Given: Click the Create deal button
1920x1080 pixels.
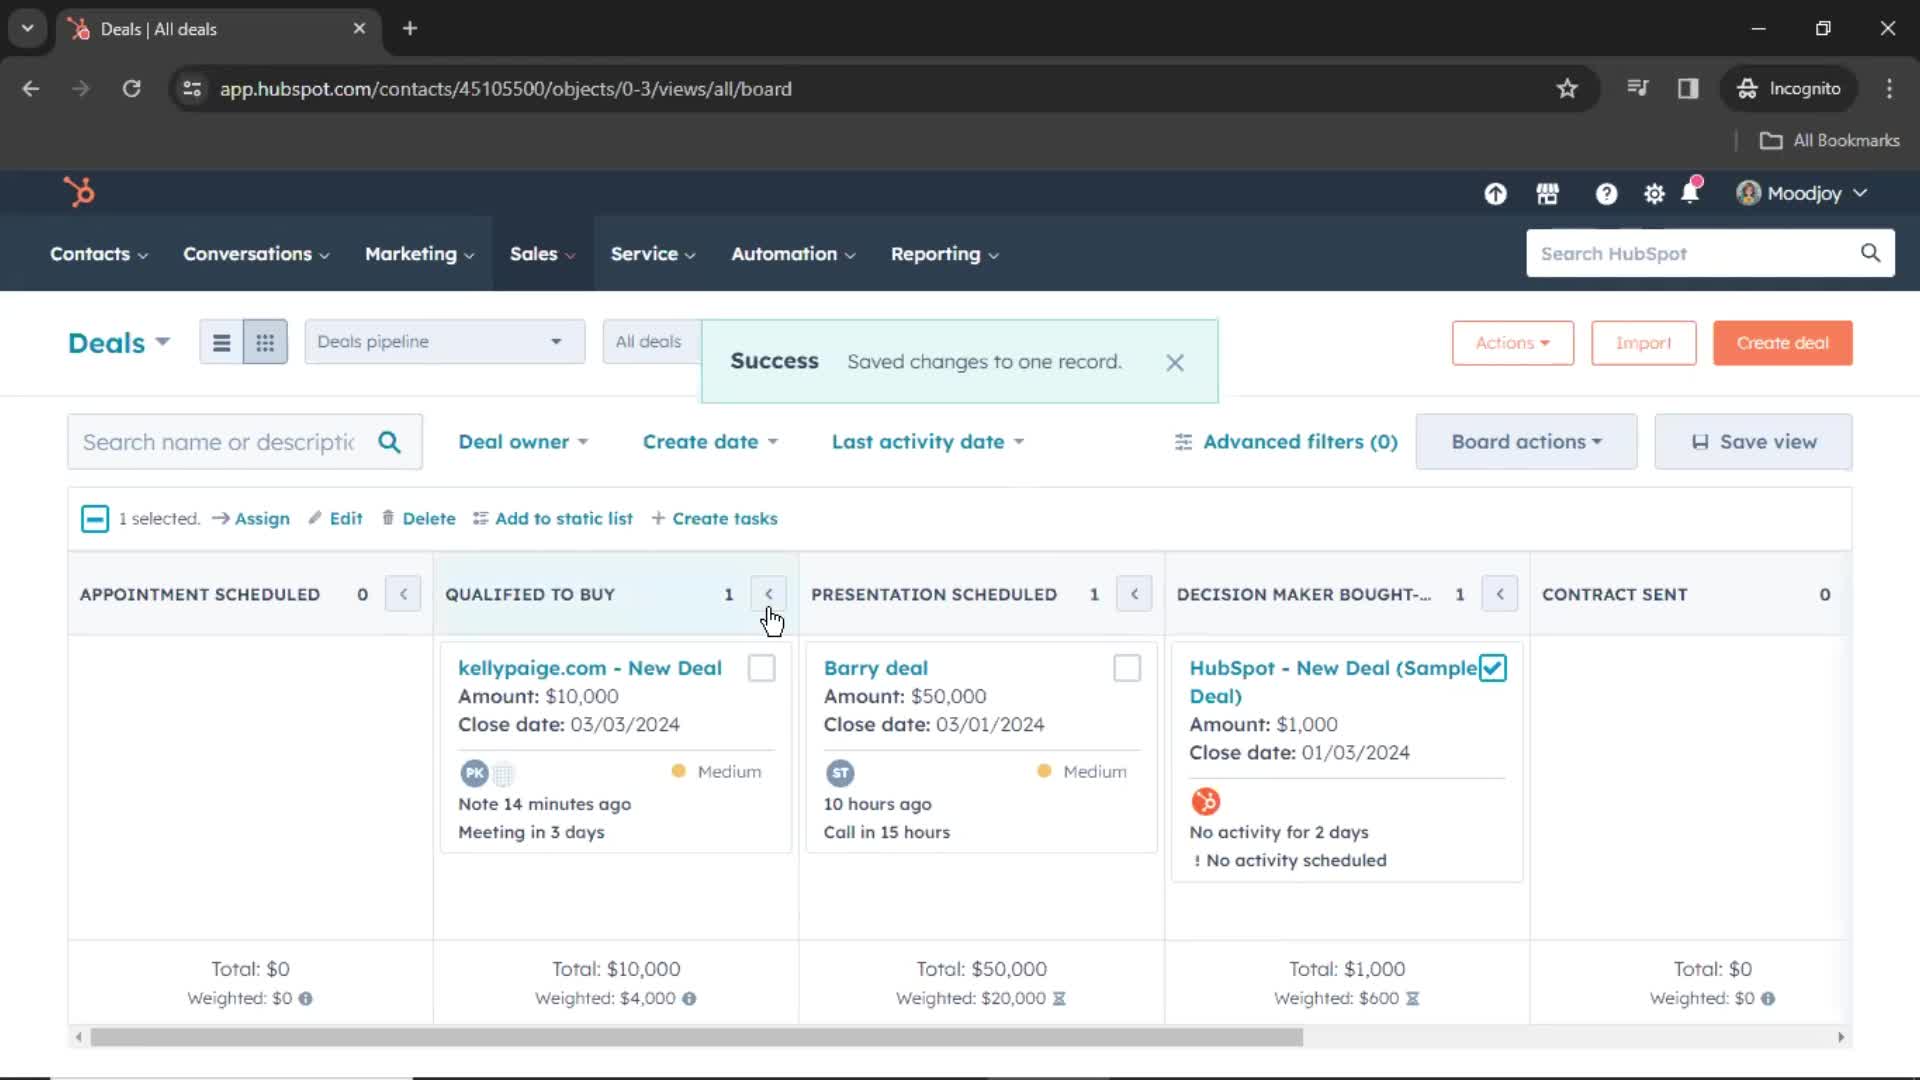Looking at the screenshot, I should click(1782, 342).
